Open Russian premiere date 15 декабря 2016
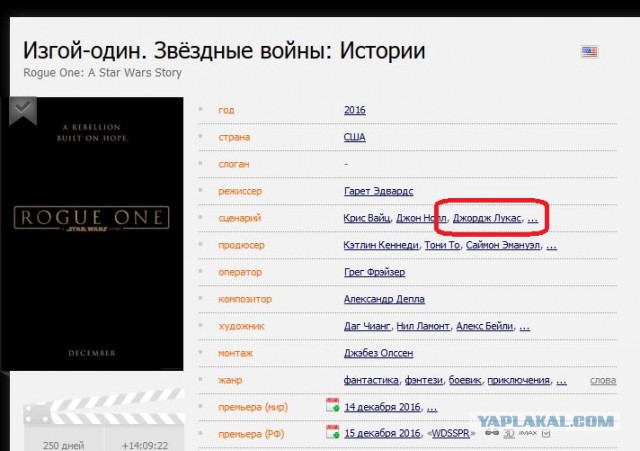The width and height of the screenshot is (640, 451). 382,433
